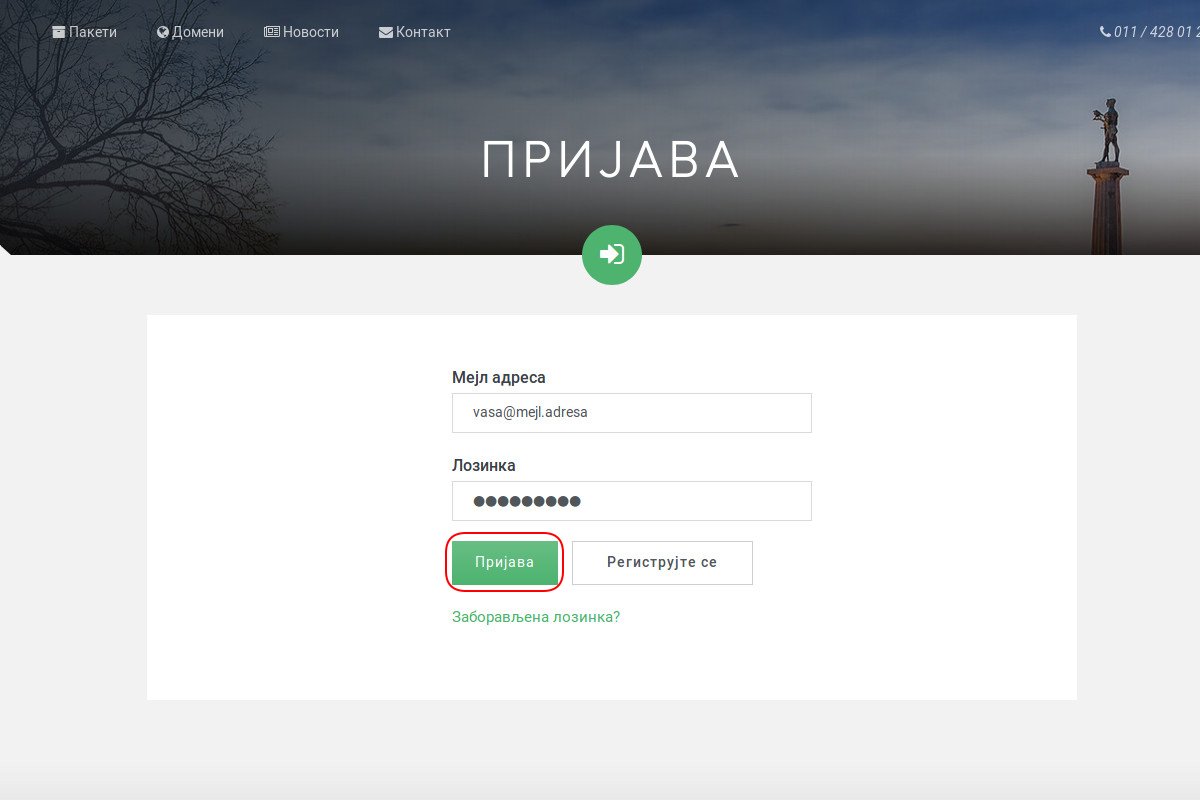This screenshot has width=1200, height=800.
Task: Click the statue monument image in the banner
Action: point(1108,176)
